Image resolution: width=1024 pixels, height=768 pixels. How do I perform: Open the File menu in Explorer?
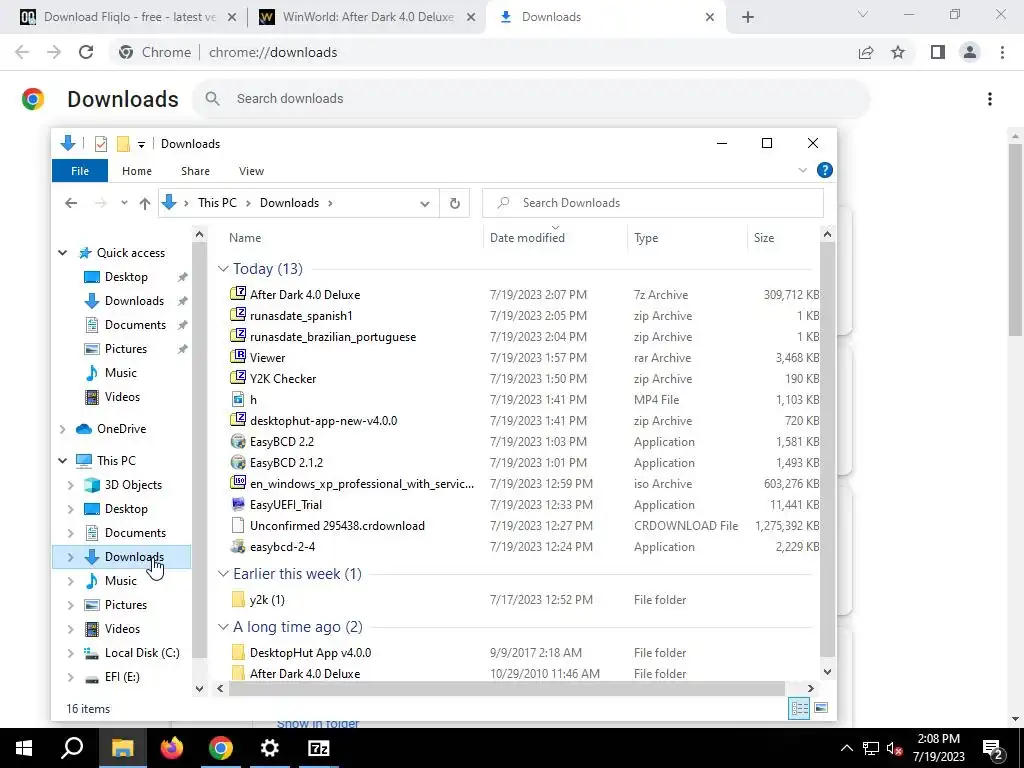(x=80, y=171)
